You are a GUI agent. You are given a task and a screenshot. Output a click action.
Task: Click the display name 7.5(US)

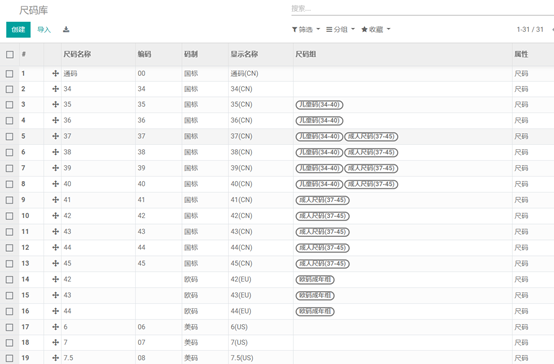tap(242, 358)
